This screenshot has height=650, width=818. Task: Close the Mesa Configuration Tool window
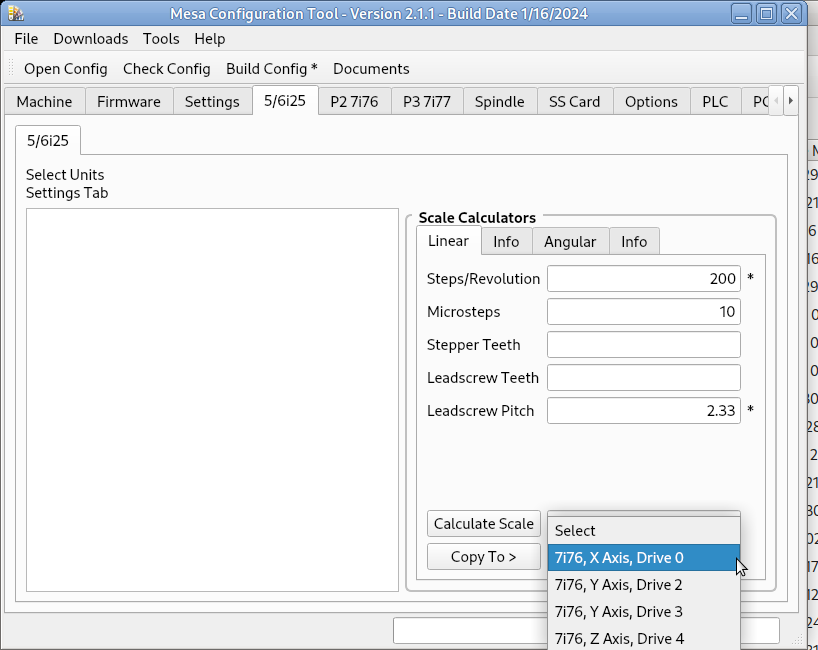[791, 14]
